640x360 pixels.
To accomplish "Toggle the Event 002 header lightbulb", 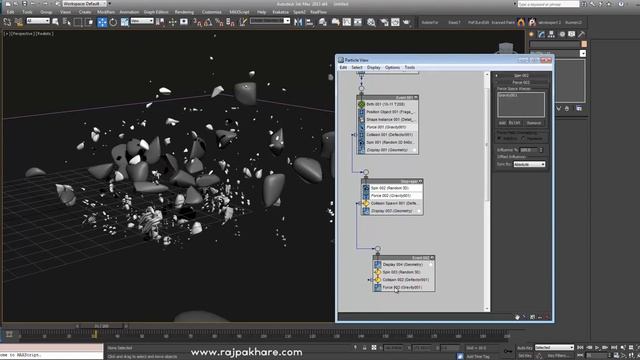I will [432, 258].
